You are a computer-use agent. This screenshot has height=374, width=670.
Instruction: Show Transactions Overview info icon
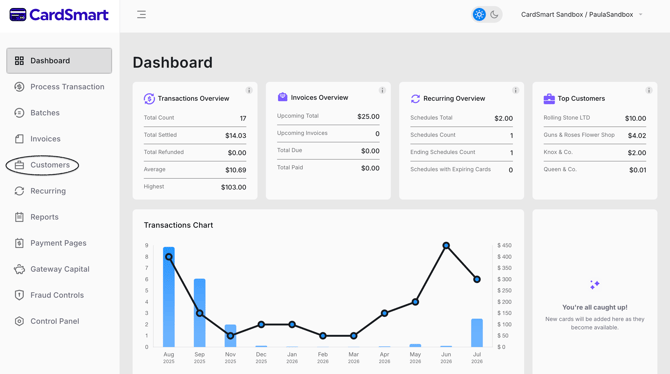tap(249, 90)
